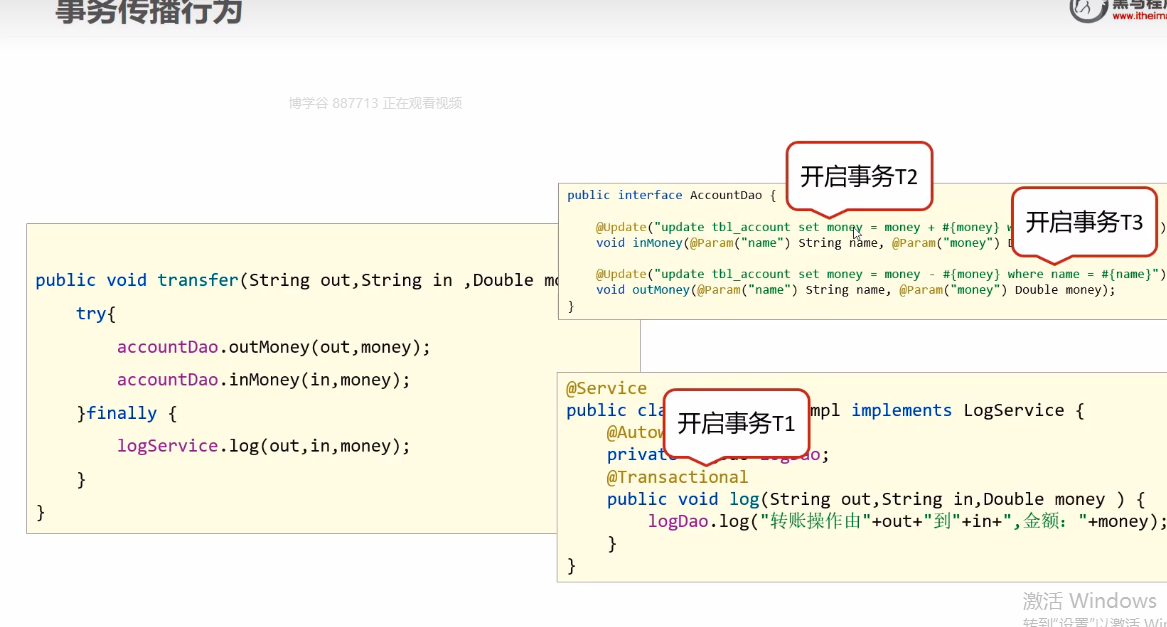Click the try{ line in transfer
Image resolution: width=1167 pixels, height=627 pixels.
coord(95,314)
